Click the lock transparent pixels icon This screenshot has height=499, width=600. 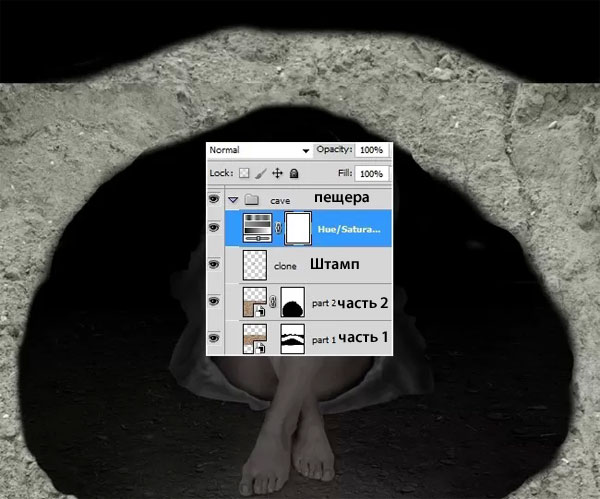pos(243,173)
